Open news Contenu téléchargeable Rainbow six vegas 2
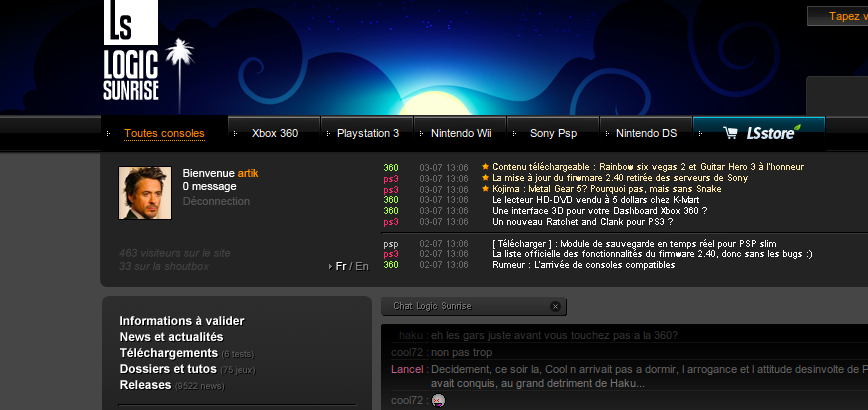The width and height of the screenshot is (868, 410). pos(648,167)
